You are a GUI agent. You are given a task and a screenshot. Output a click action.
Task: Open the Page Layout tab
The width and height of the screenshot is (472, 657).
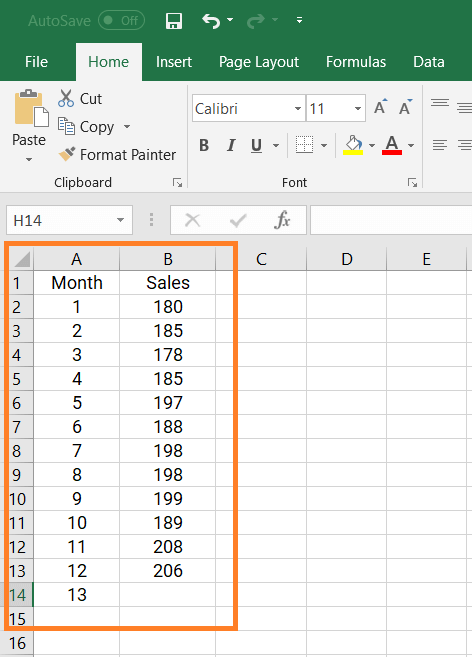(259, 62)
